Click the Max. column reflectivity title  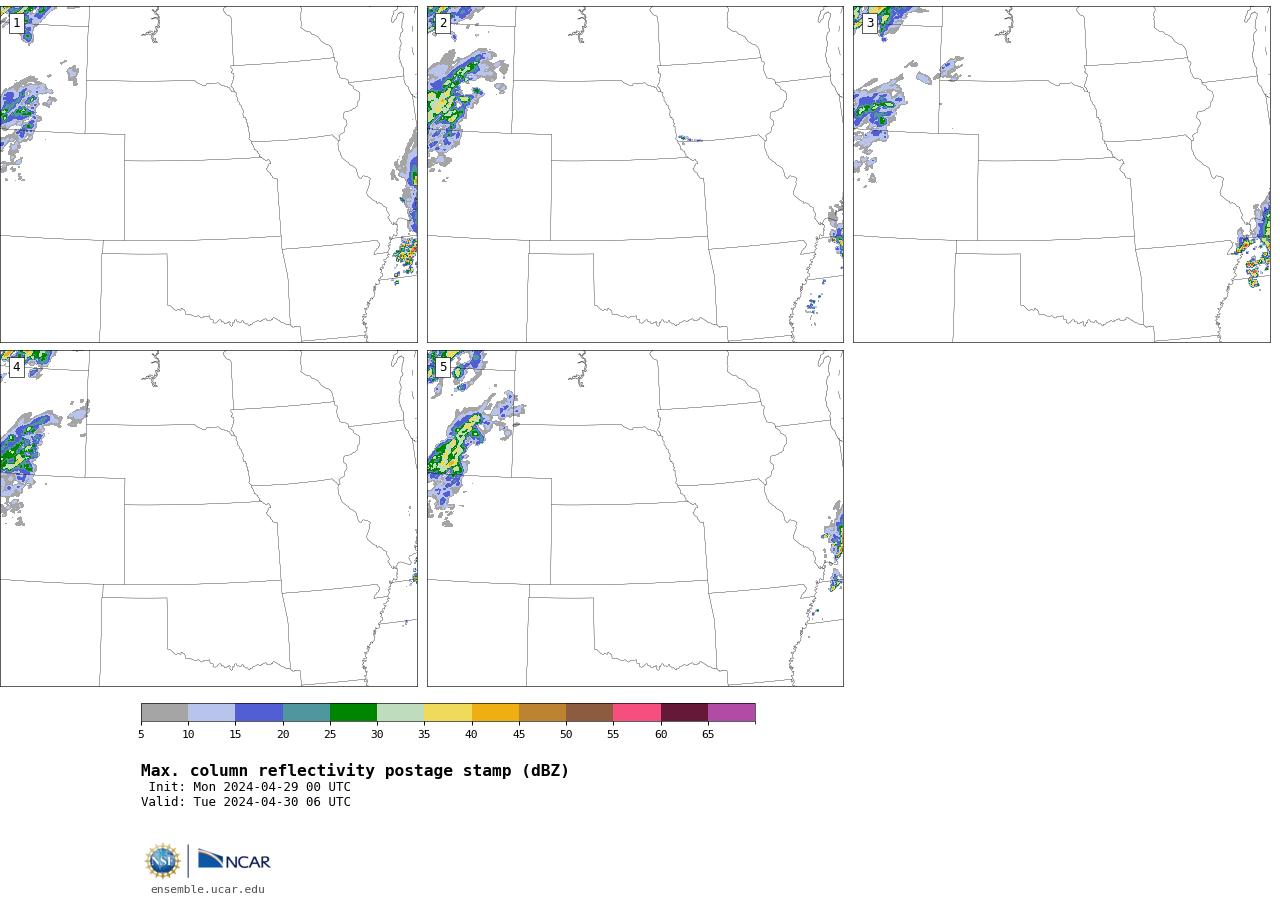click(355, 771)
